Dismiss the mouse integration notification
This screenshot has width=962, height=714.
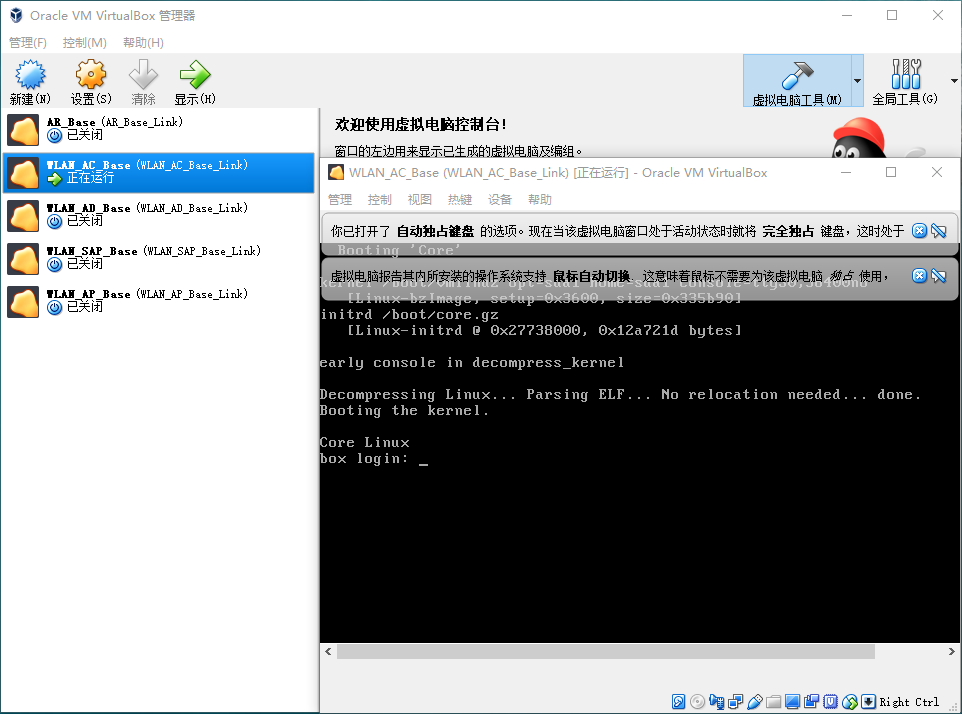(x=919, y=275)
